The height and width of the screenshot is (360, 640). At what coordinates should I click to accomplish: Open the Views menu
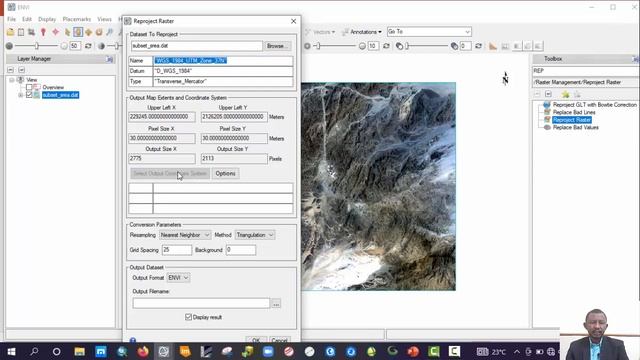[104, 19]
